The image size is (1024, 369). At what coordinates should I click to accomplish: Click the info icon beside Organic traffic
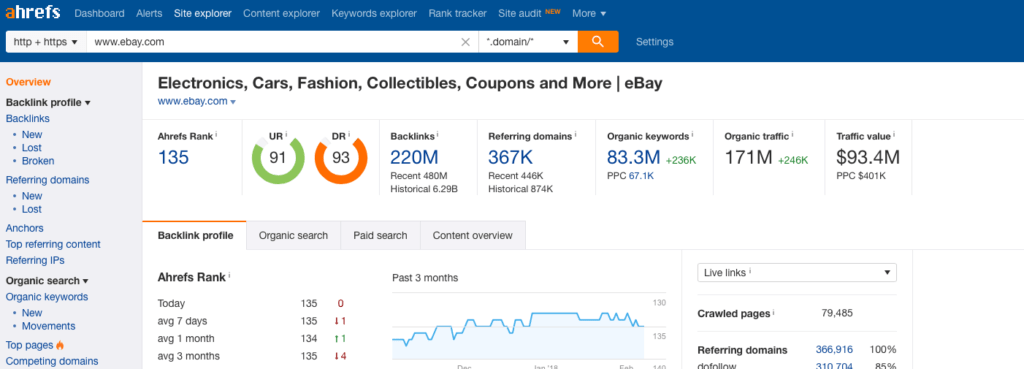click(x=792, y=135)
